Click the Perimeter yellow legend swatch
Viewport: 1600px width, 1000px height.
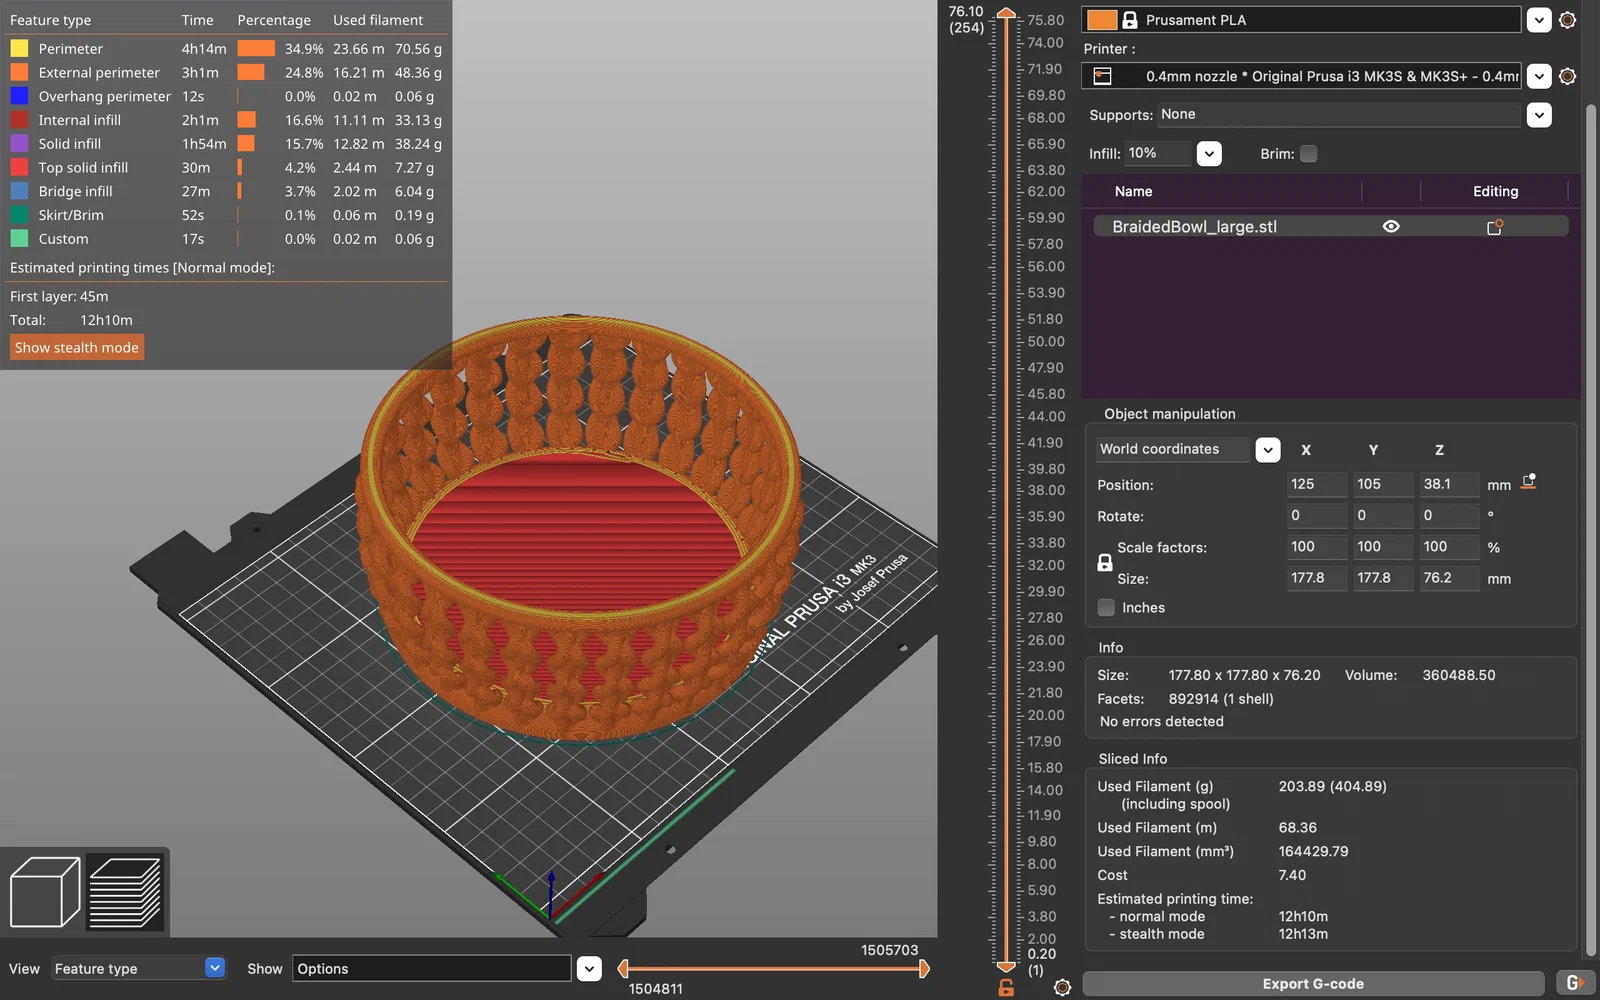pyautogui.click(x=19, y=48)
